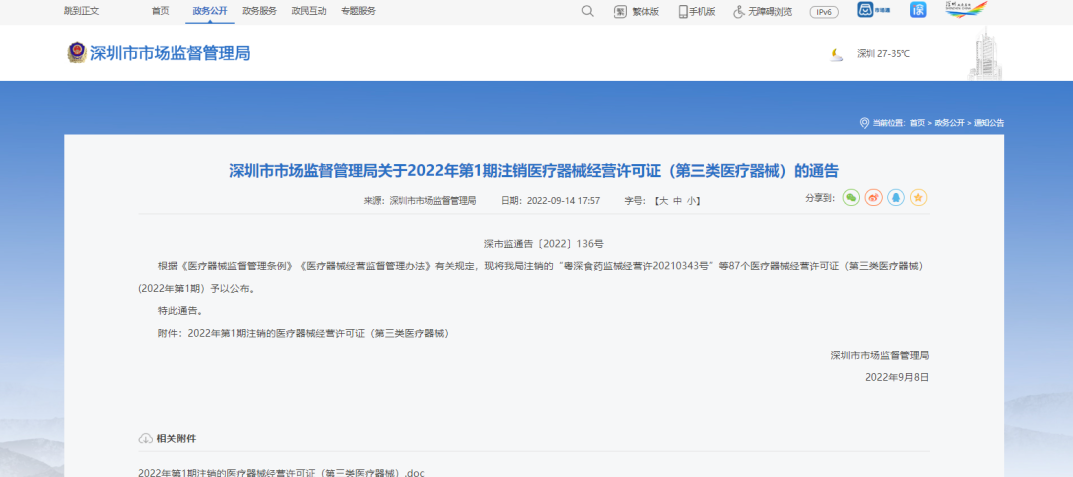Enable accessible browsing (无障碍浏览)
The height and width of the screenshot is (477, 1073).
click(762, 11)
